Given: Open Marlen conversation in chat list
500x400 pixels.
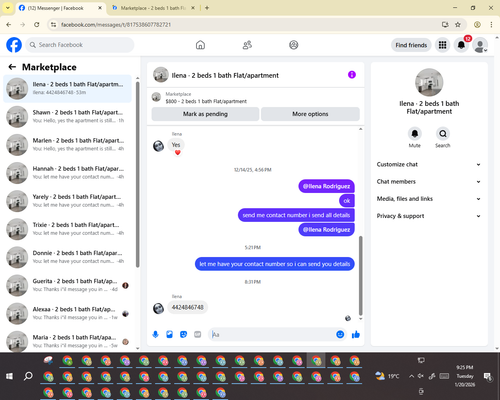Looking at the screenshot, I should point(67,145).
